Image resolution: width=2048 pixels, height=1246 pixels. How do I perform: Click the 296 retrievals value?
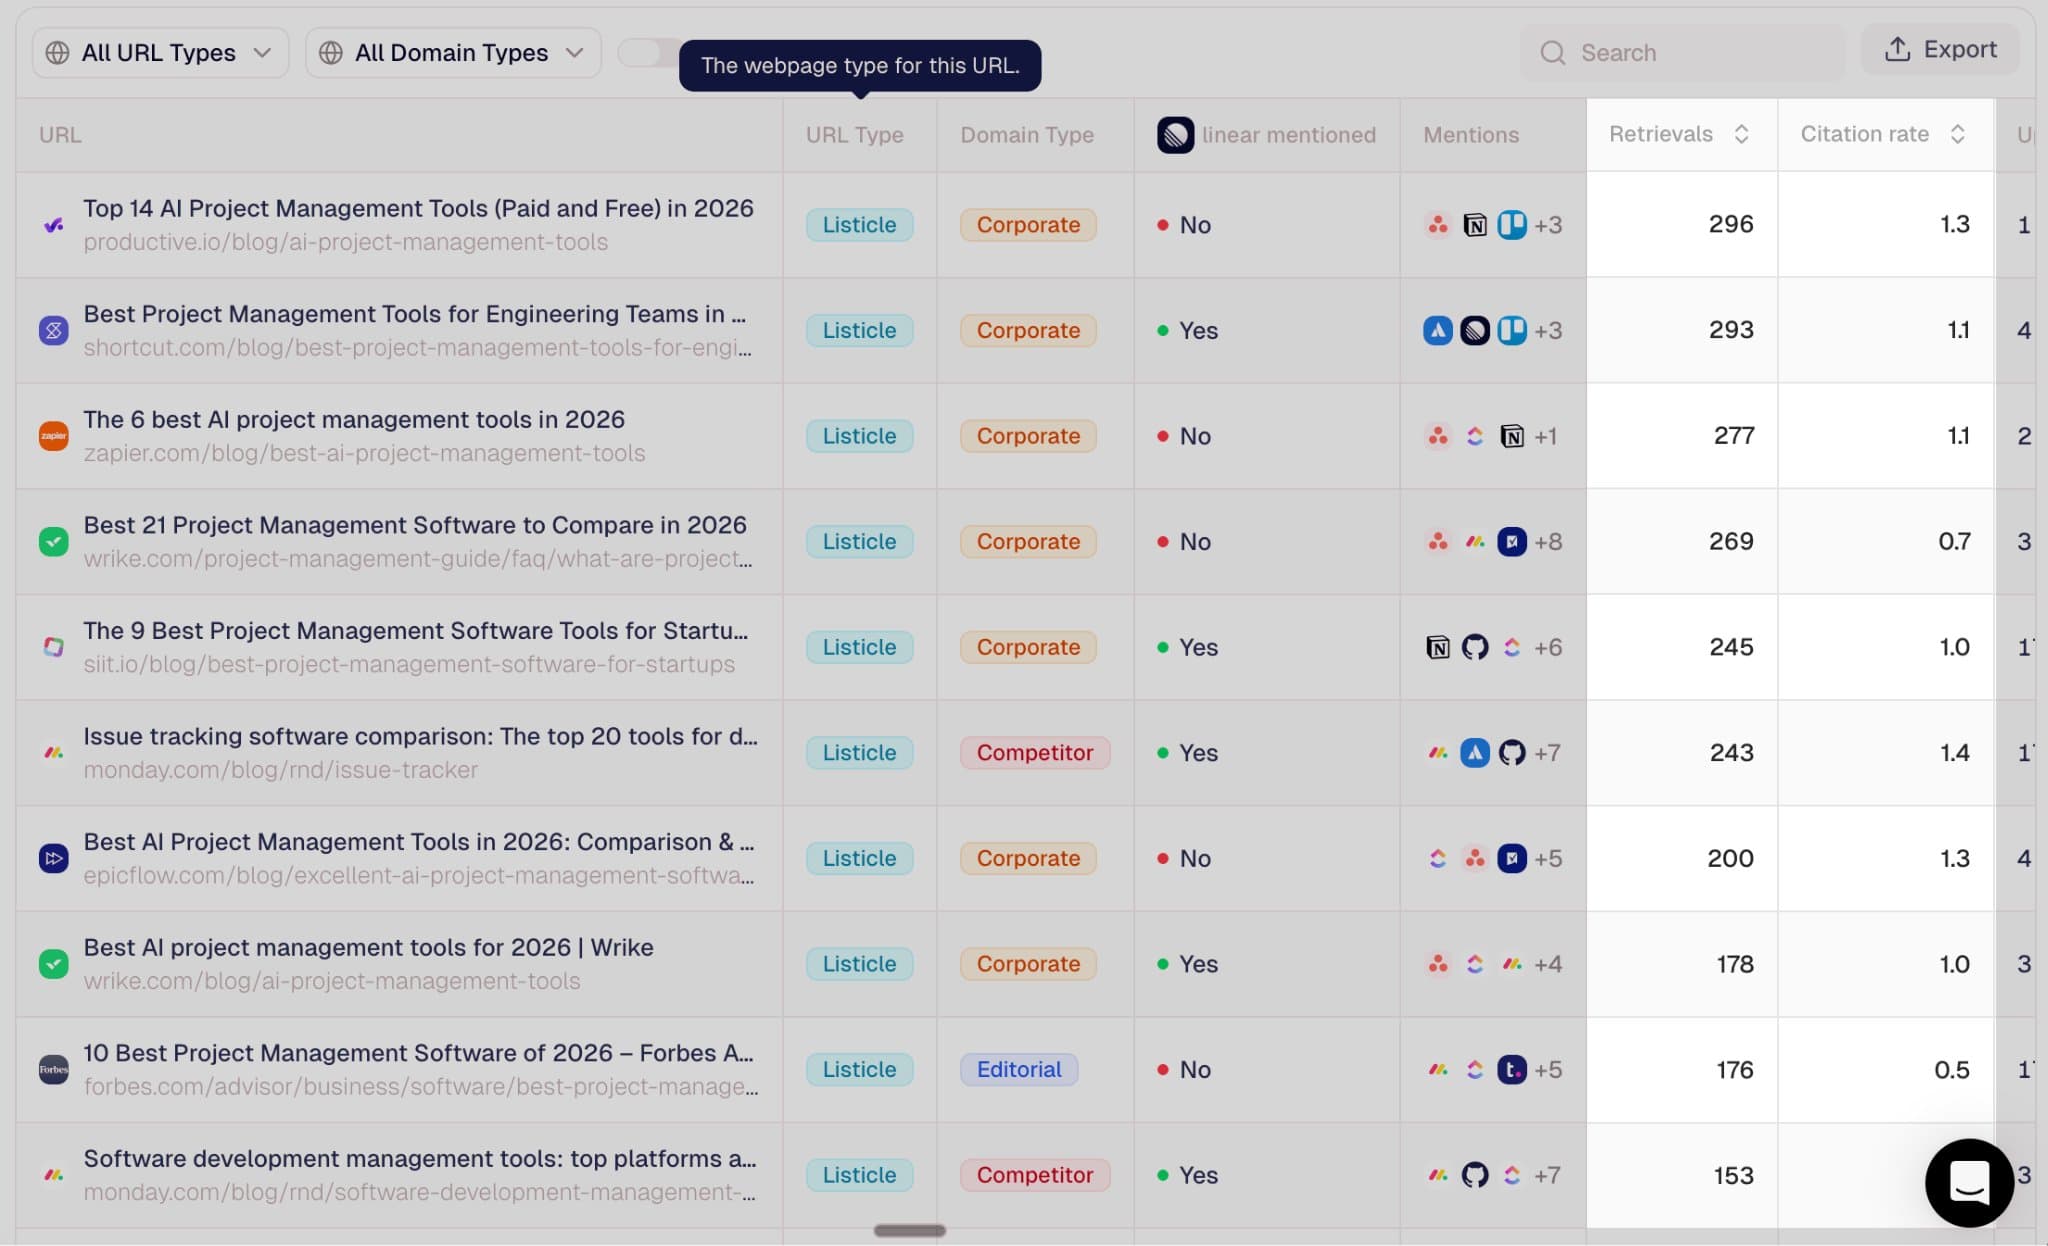tap(1731, 224)
